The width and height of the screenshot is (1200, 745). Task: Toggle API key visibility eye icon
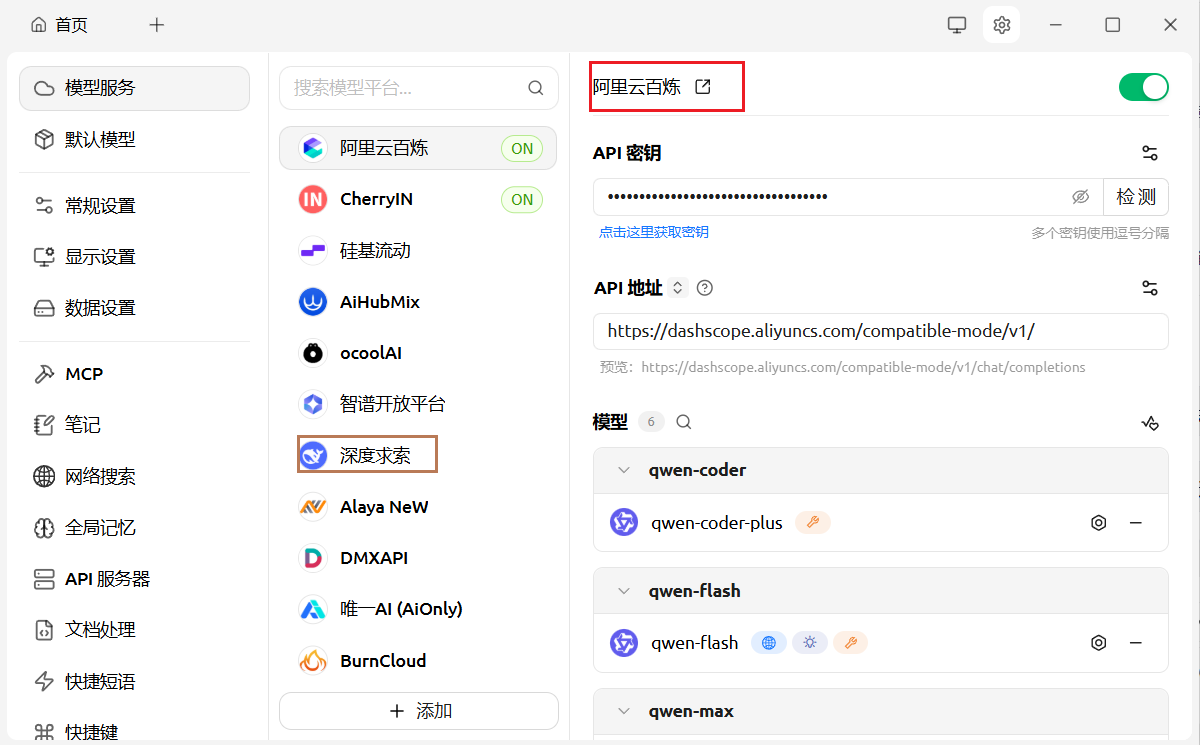(1080, 197)
